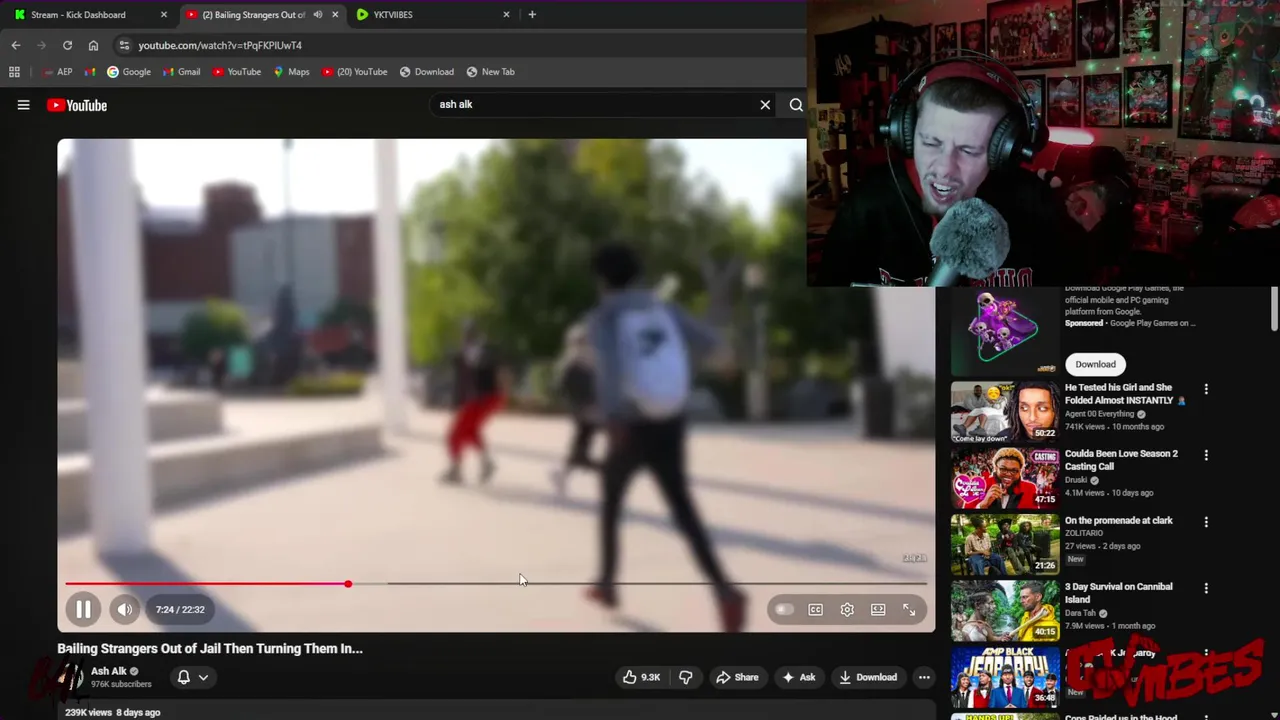Open the browser home page icon
The width and height of the screenshot is (1280, 720).
click(93, 45)
